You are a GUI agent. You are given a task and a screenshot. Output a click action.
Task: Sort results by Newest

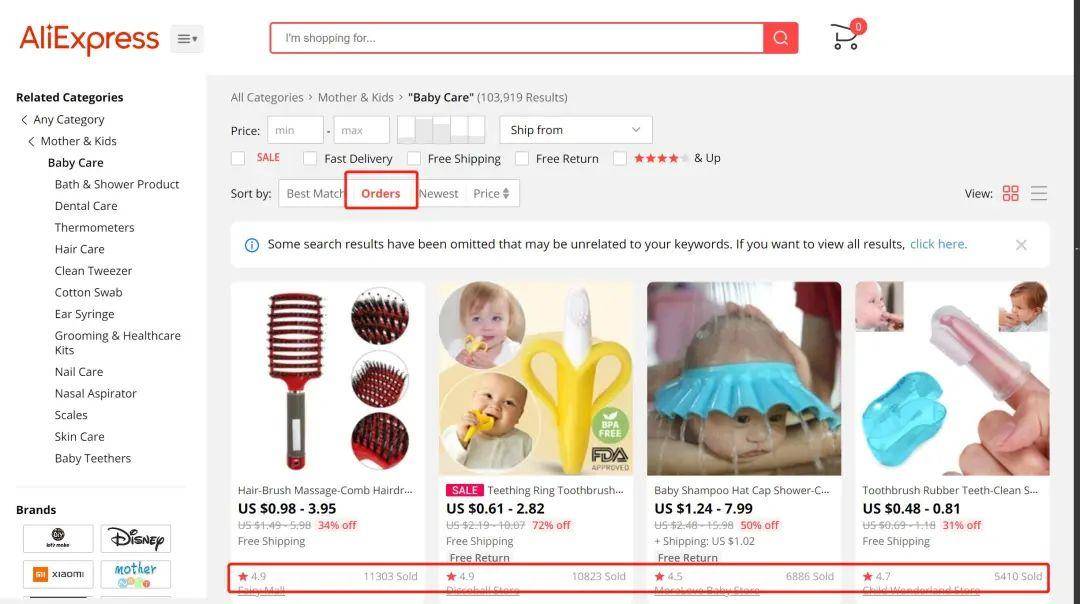tap(439, 194)
